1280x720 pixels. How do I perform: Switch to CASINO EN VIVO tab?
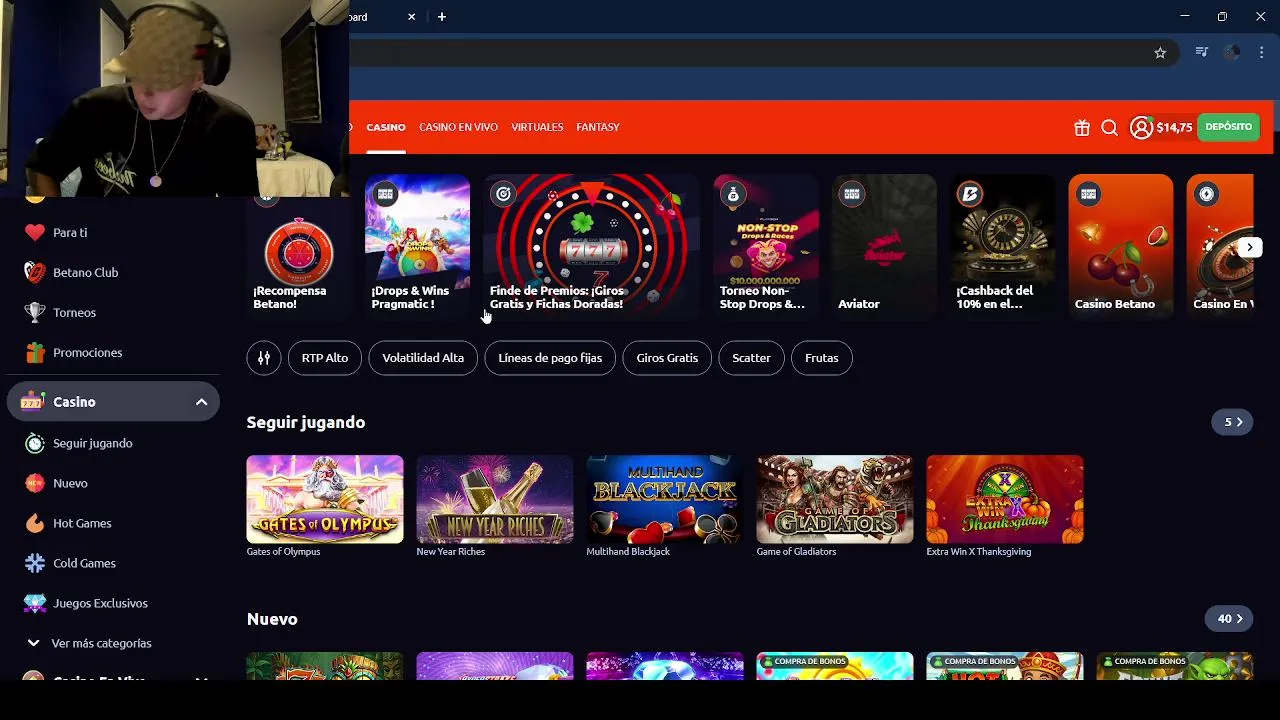pos(458,127)
